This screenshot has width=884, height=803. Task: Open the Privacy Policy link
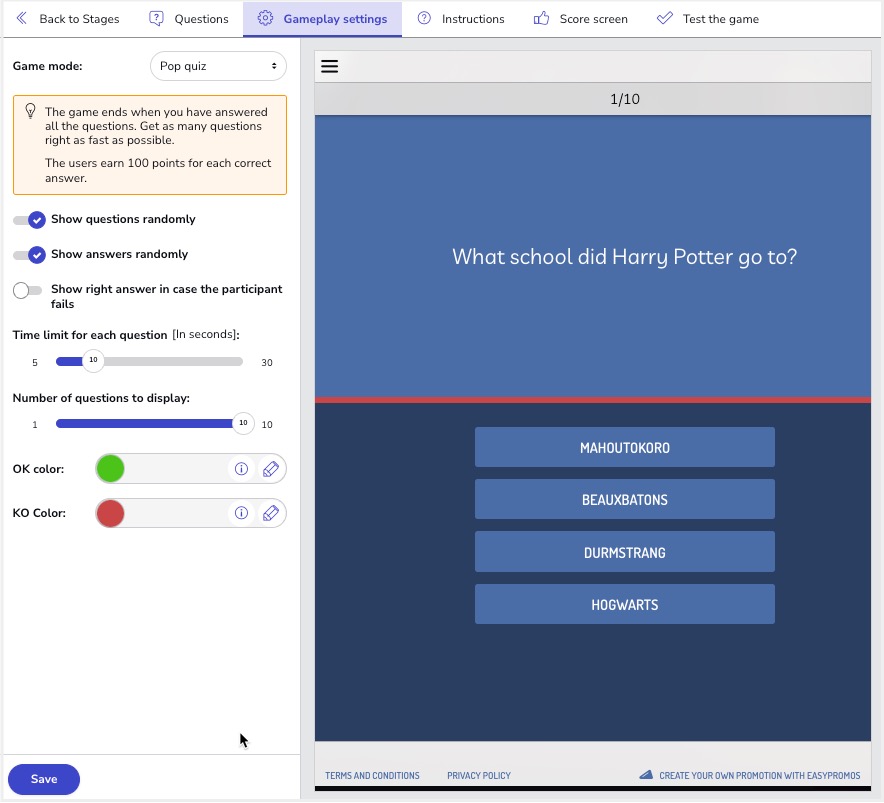tap(479, 776)
